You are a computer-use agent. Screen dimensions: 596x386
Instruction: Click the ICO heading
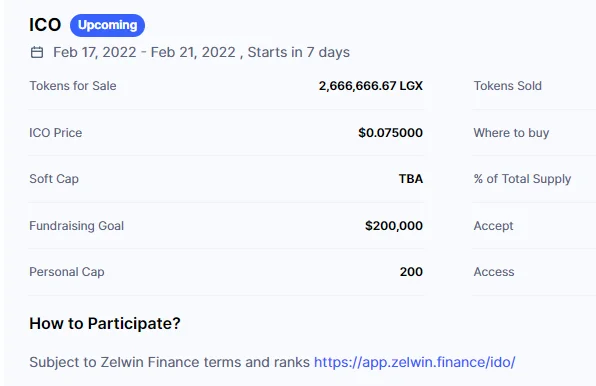(x=45, y=25)
